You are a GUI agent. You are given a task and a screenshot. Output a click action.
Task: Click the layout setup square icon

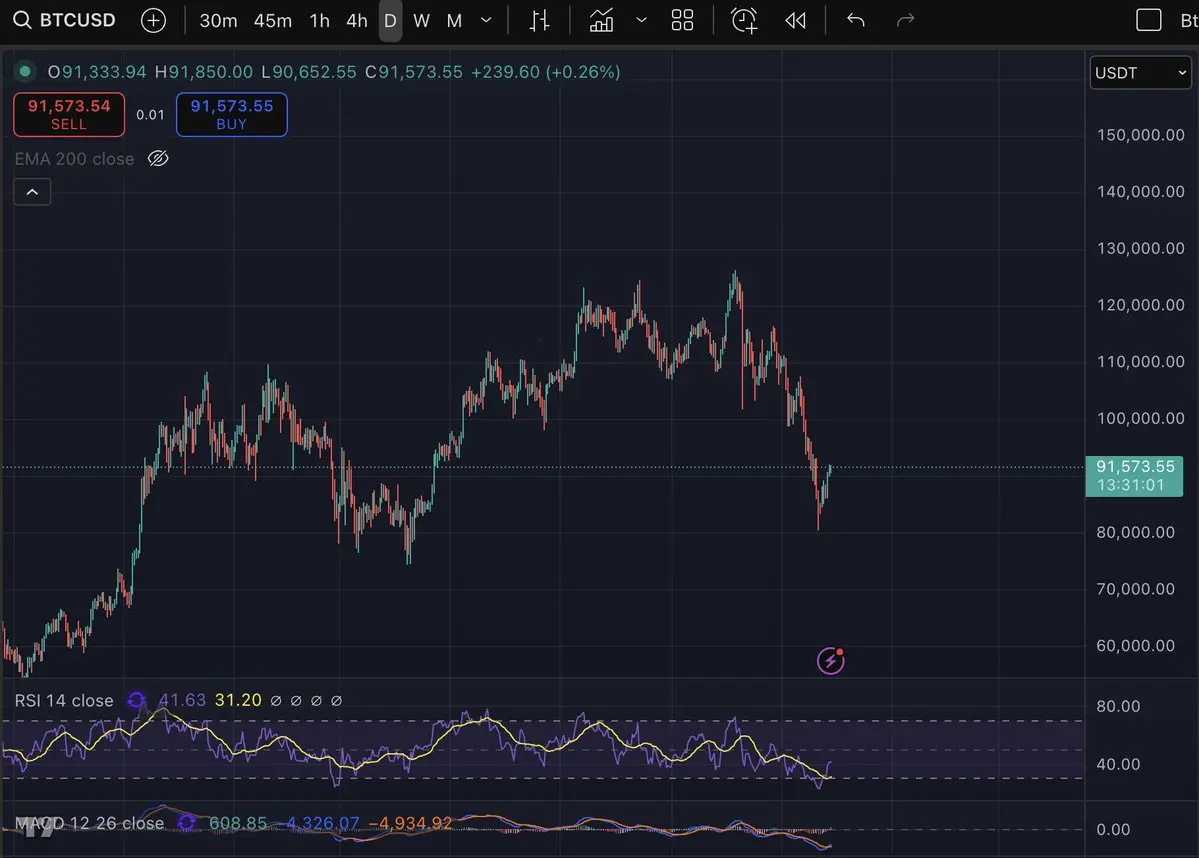[x=1149, y=21]
